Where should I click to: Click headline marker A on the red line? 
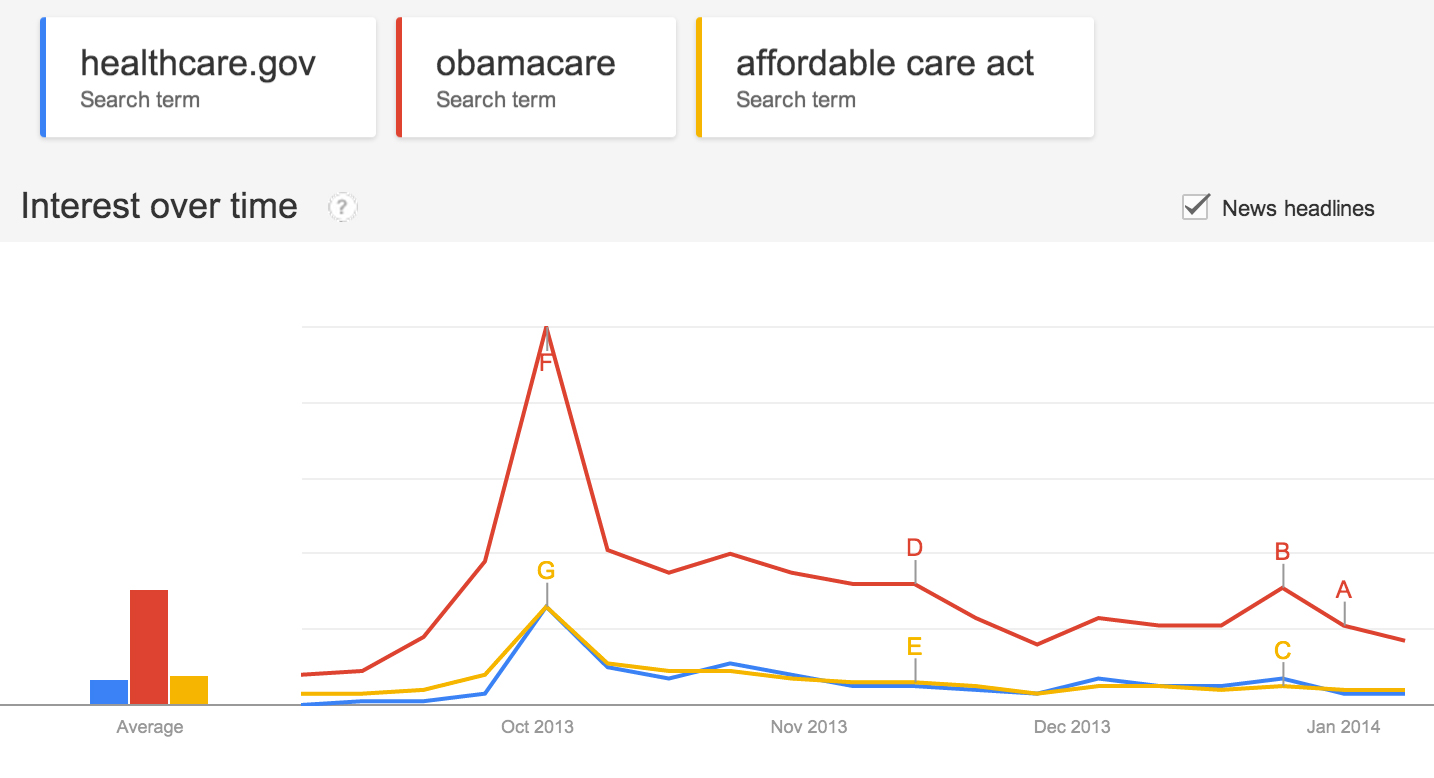[x=1344, y=589]
